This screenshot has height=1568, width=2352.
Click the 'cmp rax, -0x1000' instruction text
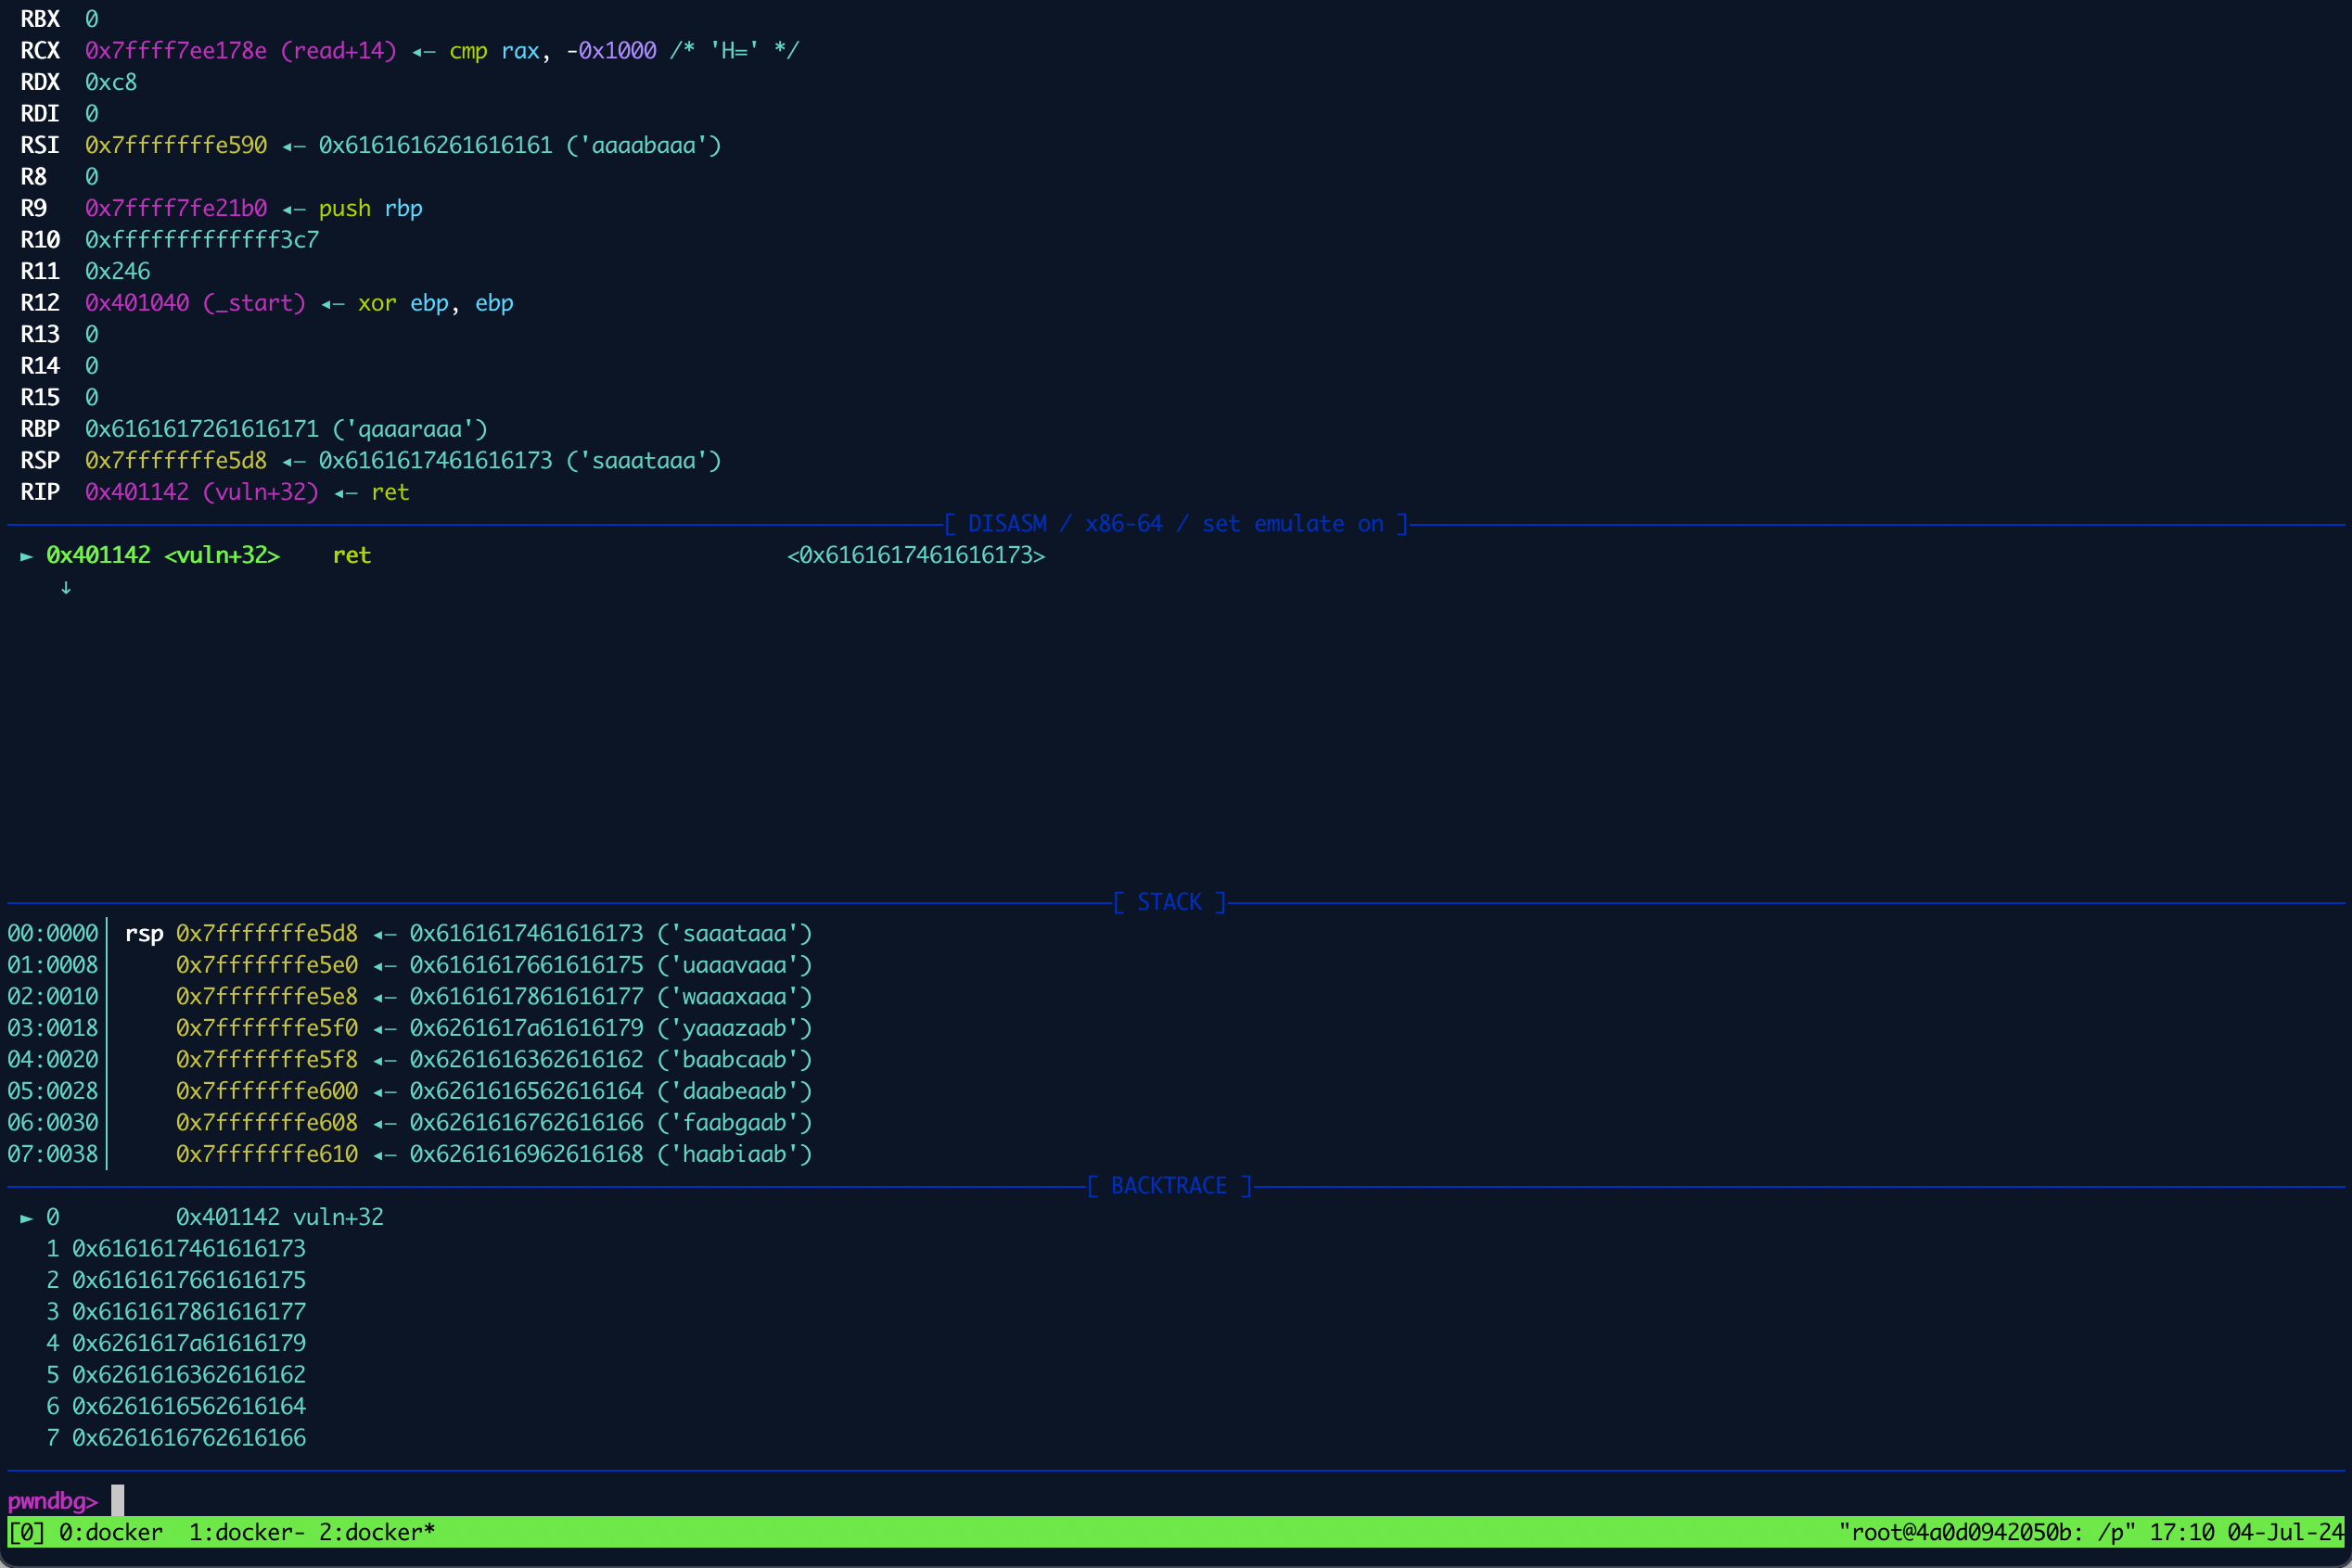(553, 51)
